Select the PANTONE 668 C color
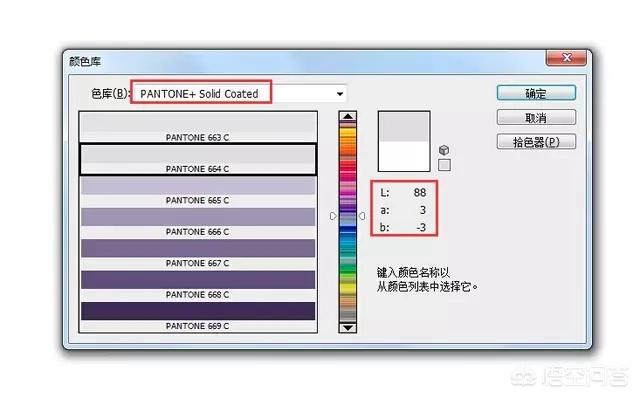The image size is (640, 398). point(198,285)
